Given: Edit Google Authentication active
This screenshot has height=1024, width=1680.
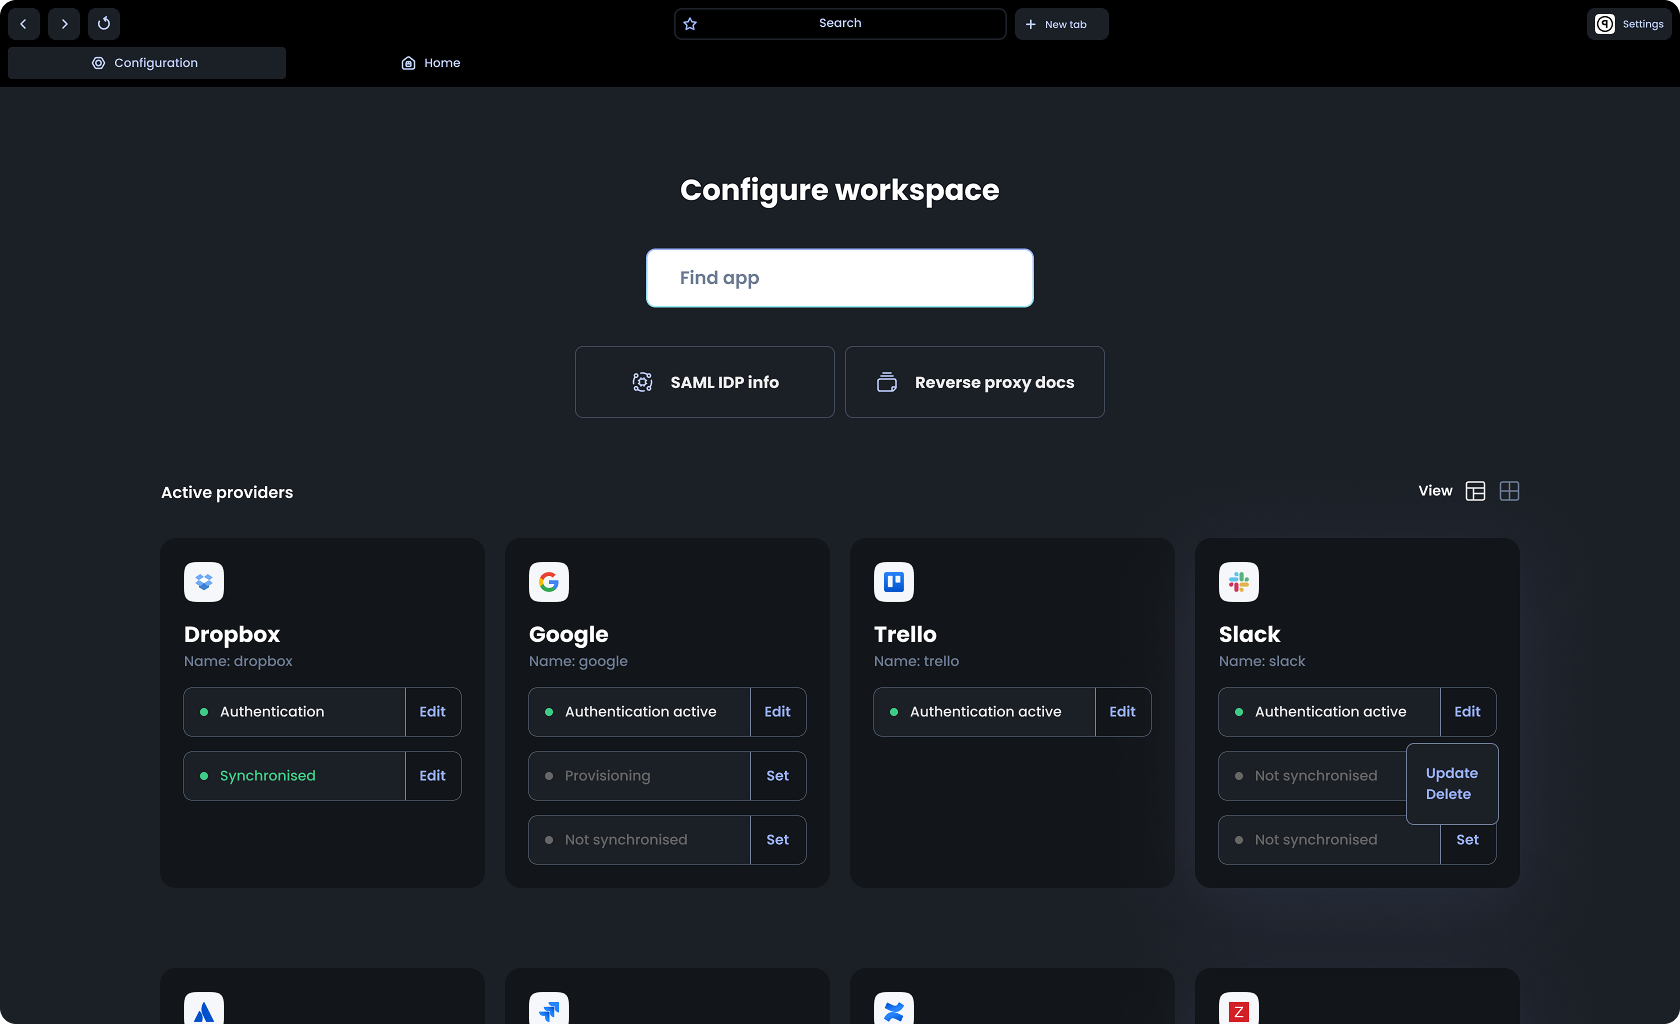Looking at the screenshot, I should coord(778,712).
